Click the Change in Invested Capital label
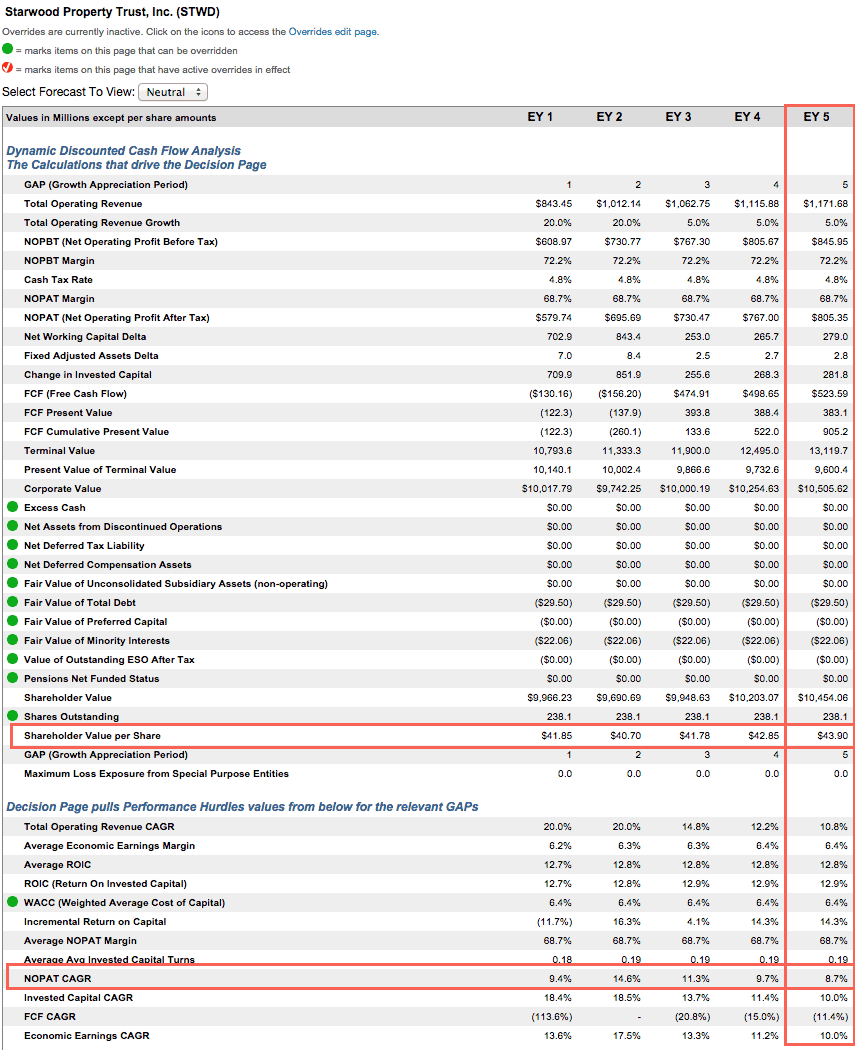 click(x=88, y=374)
